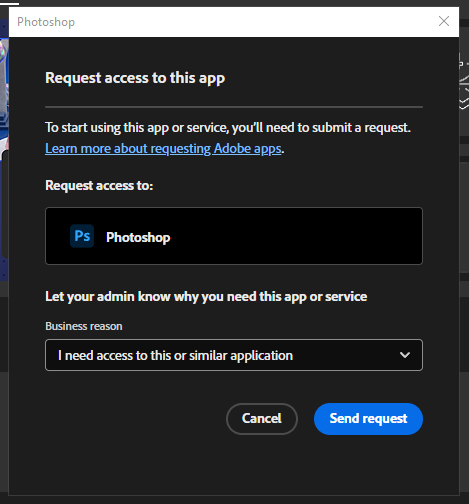Click the 'Photoshop' dialog title bar text
The width and height of the screenshot is (469, 504).
pyautogui.click(x=46, y=22)
